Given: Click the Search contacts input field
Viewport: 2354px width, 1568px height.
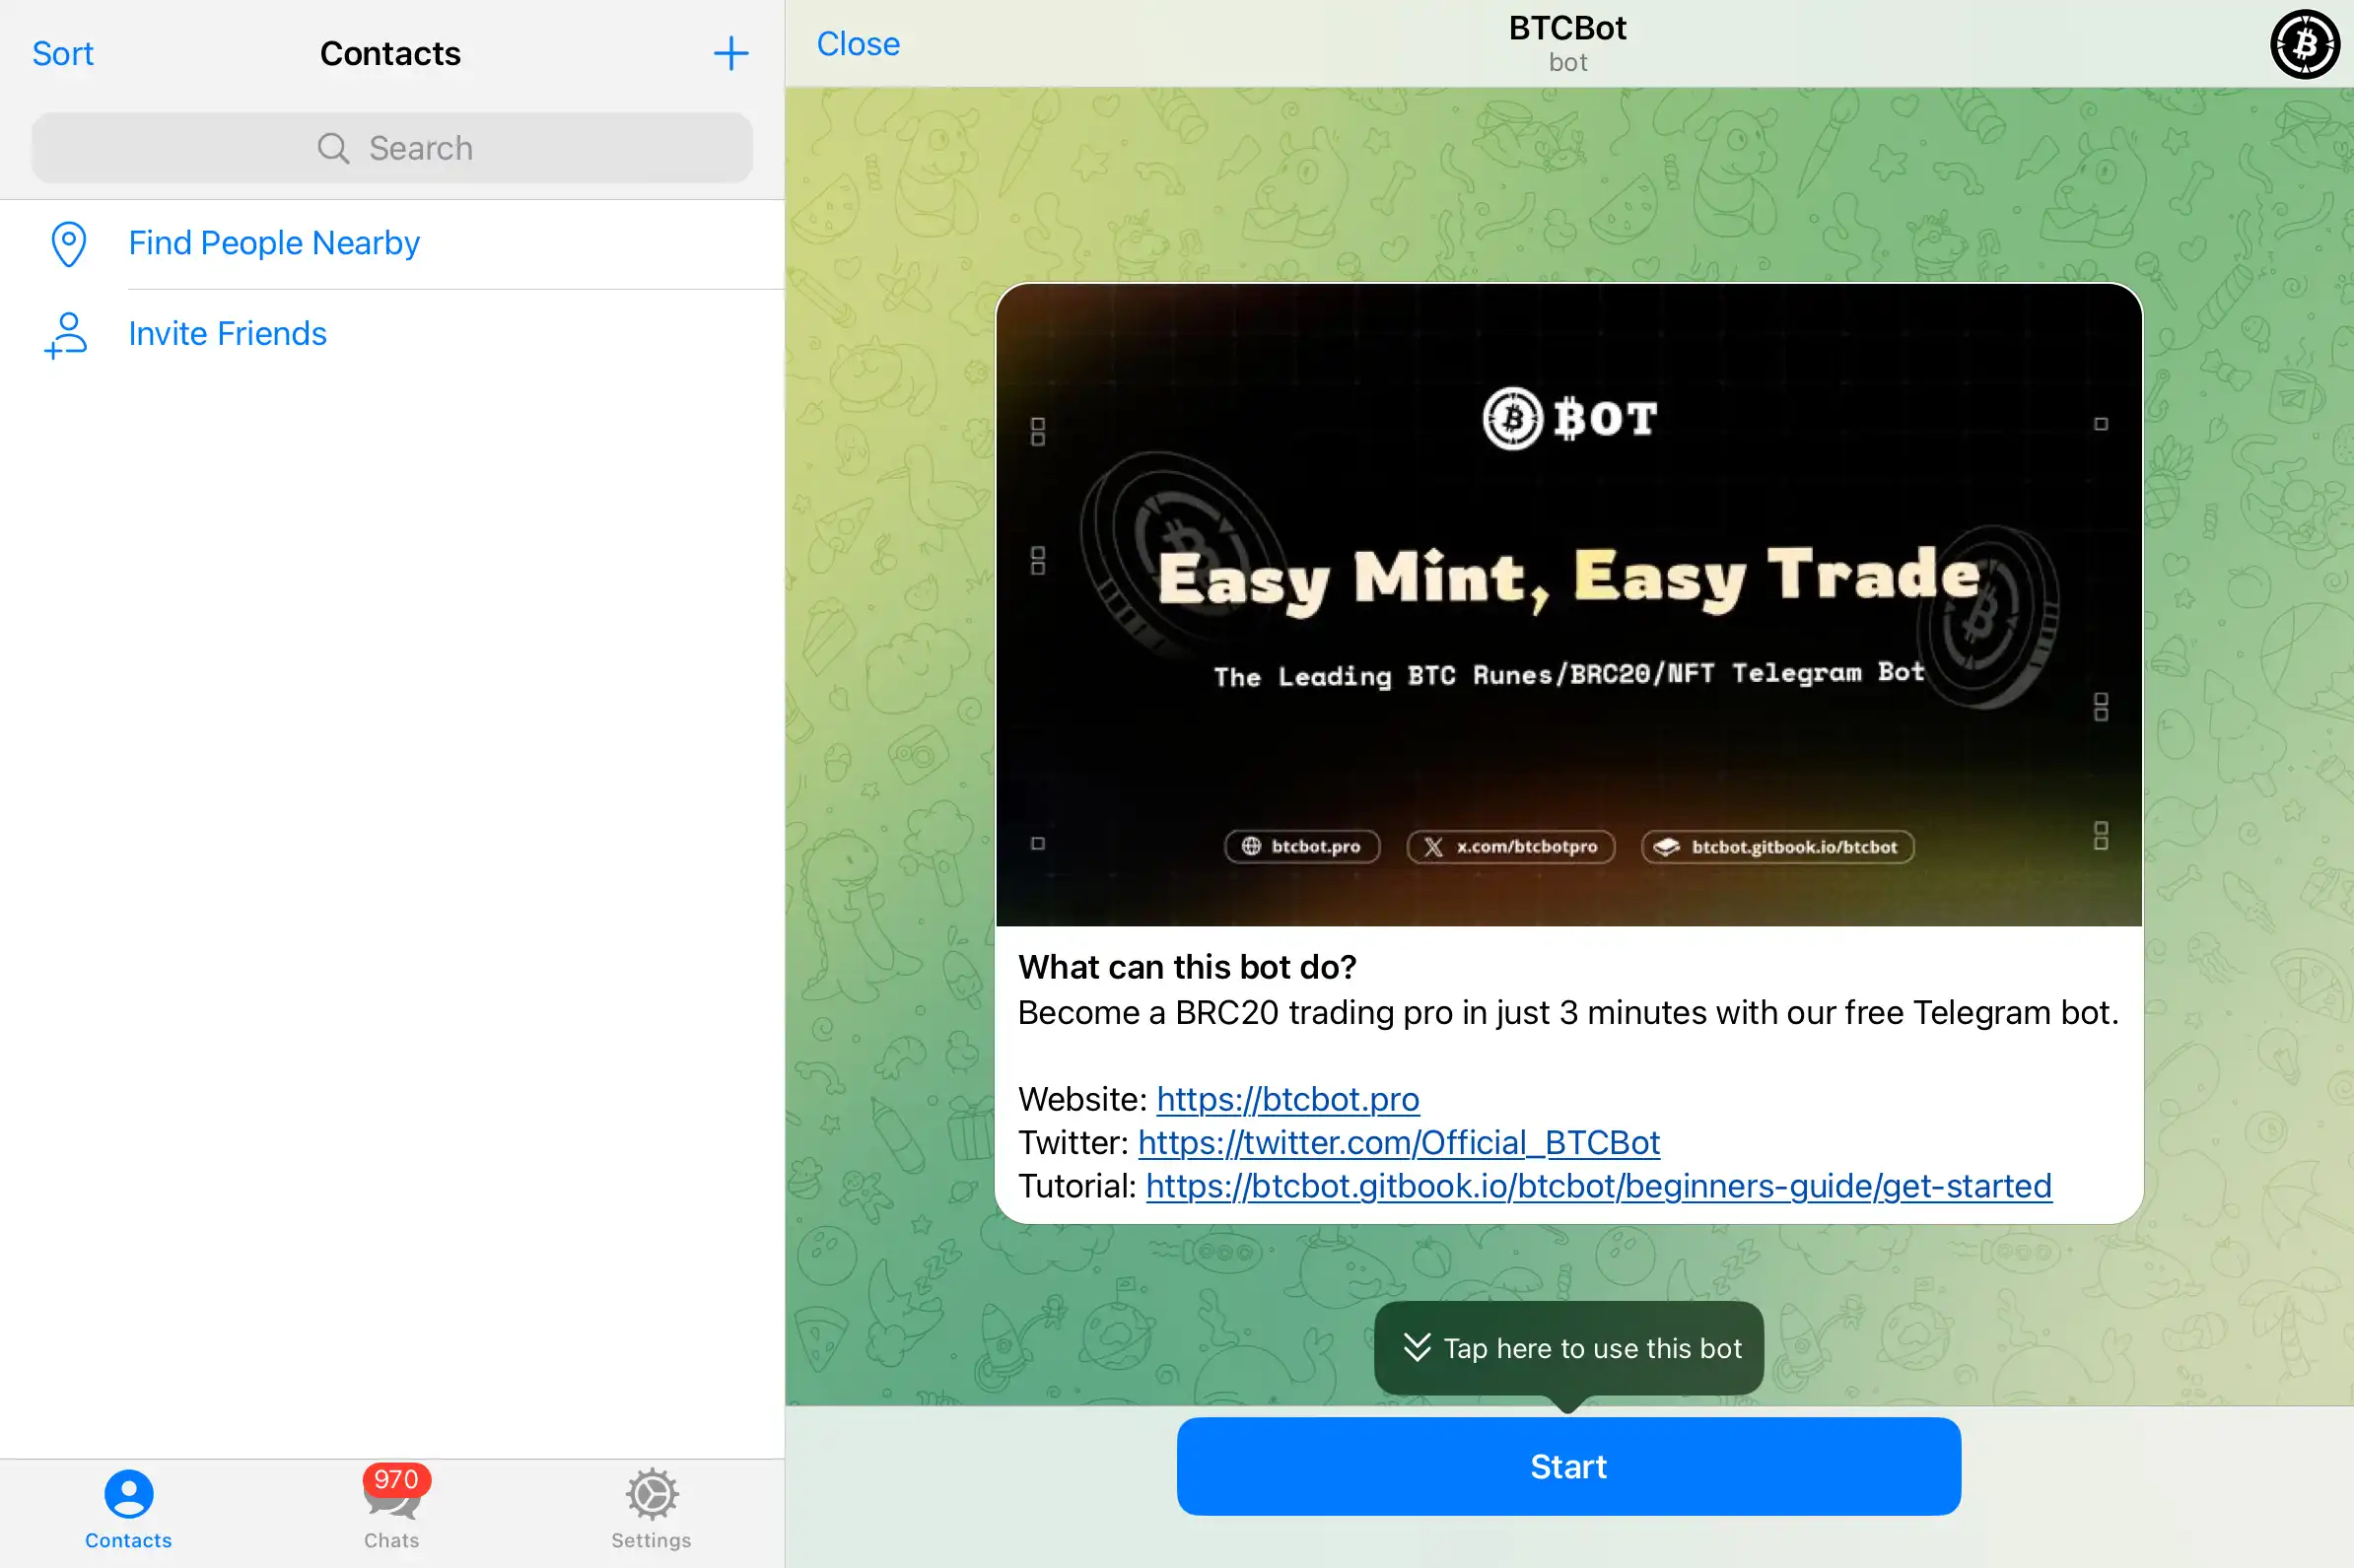Looking at the screenshot, I should 392,149.
